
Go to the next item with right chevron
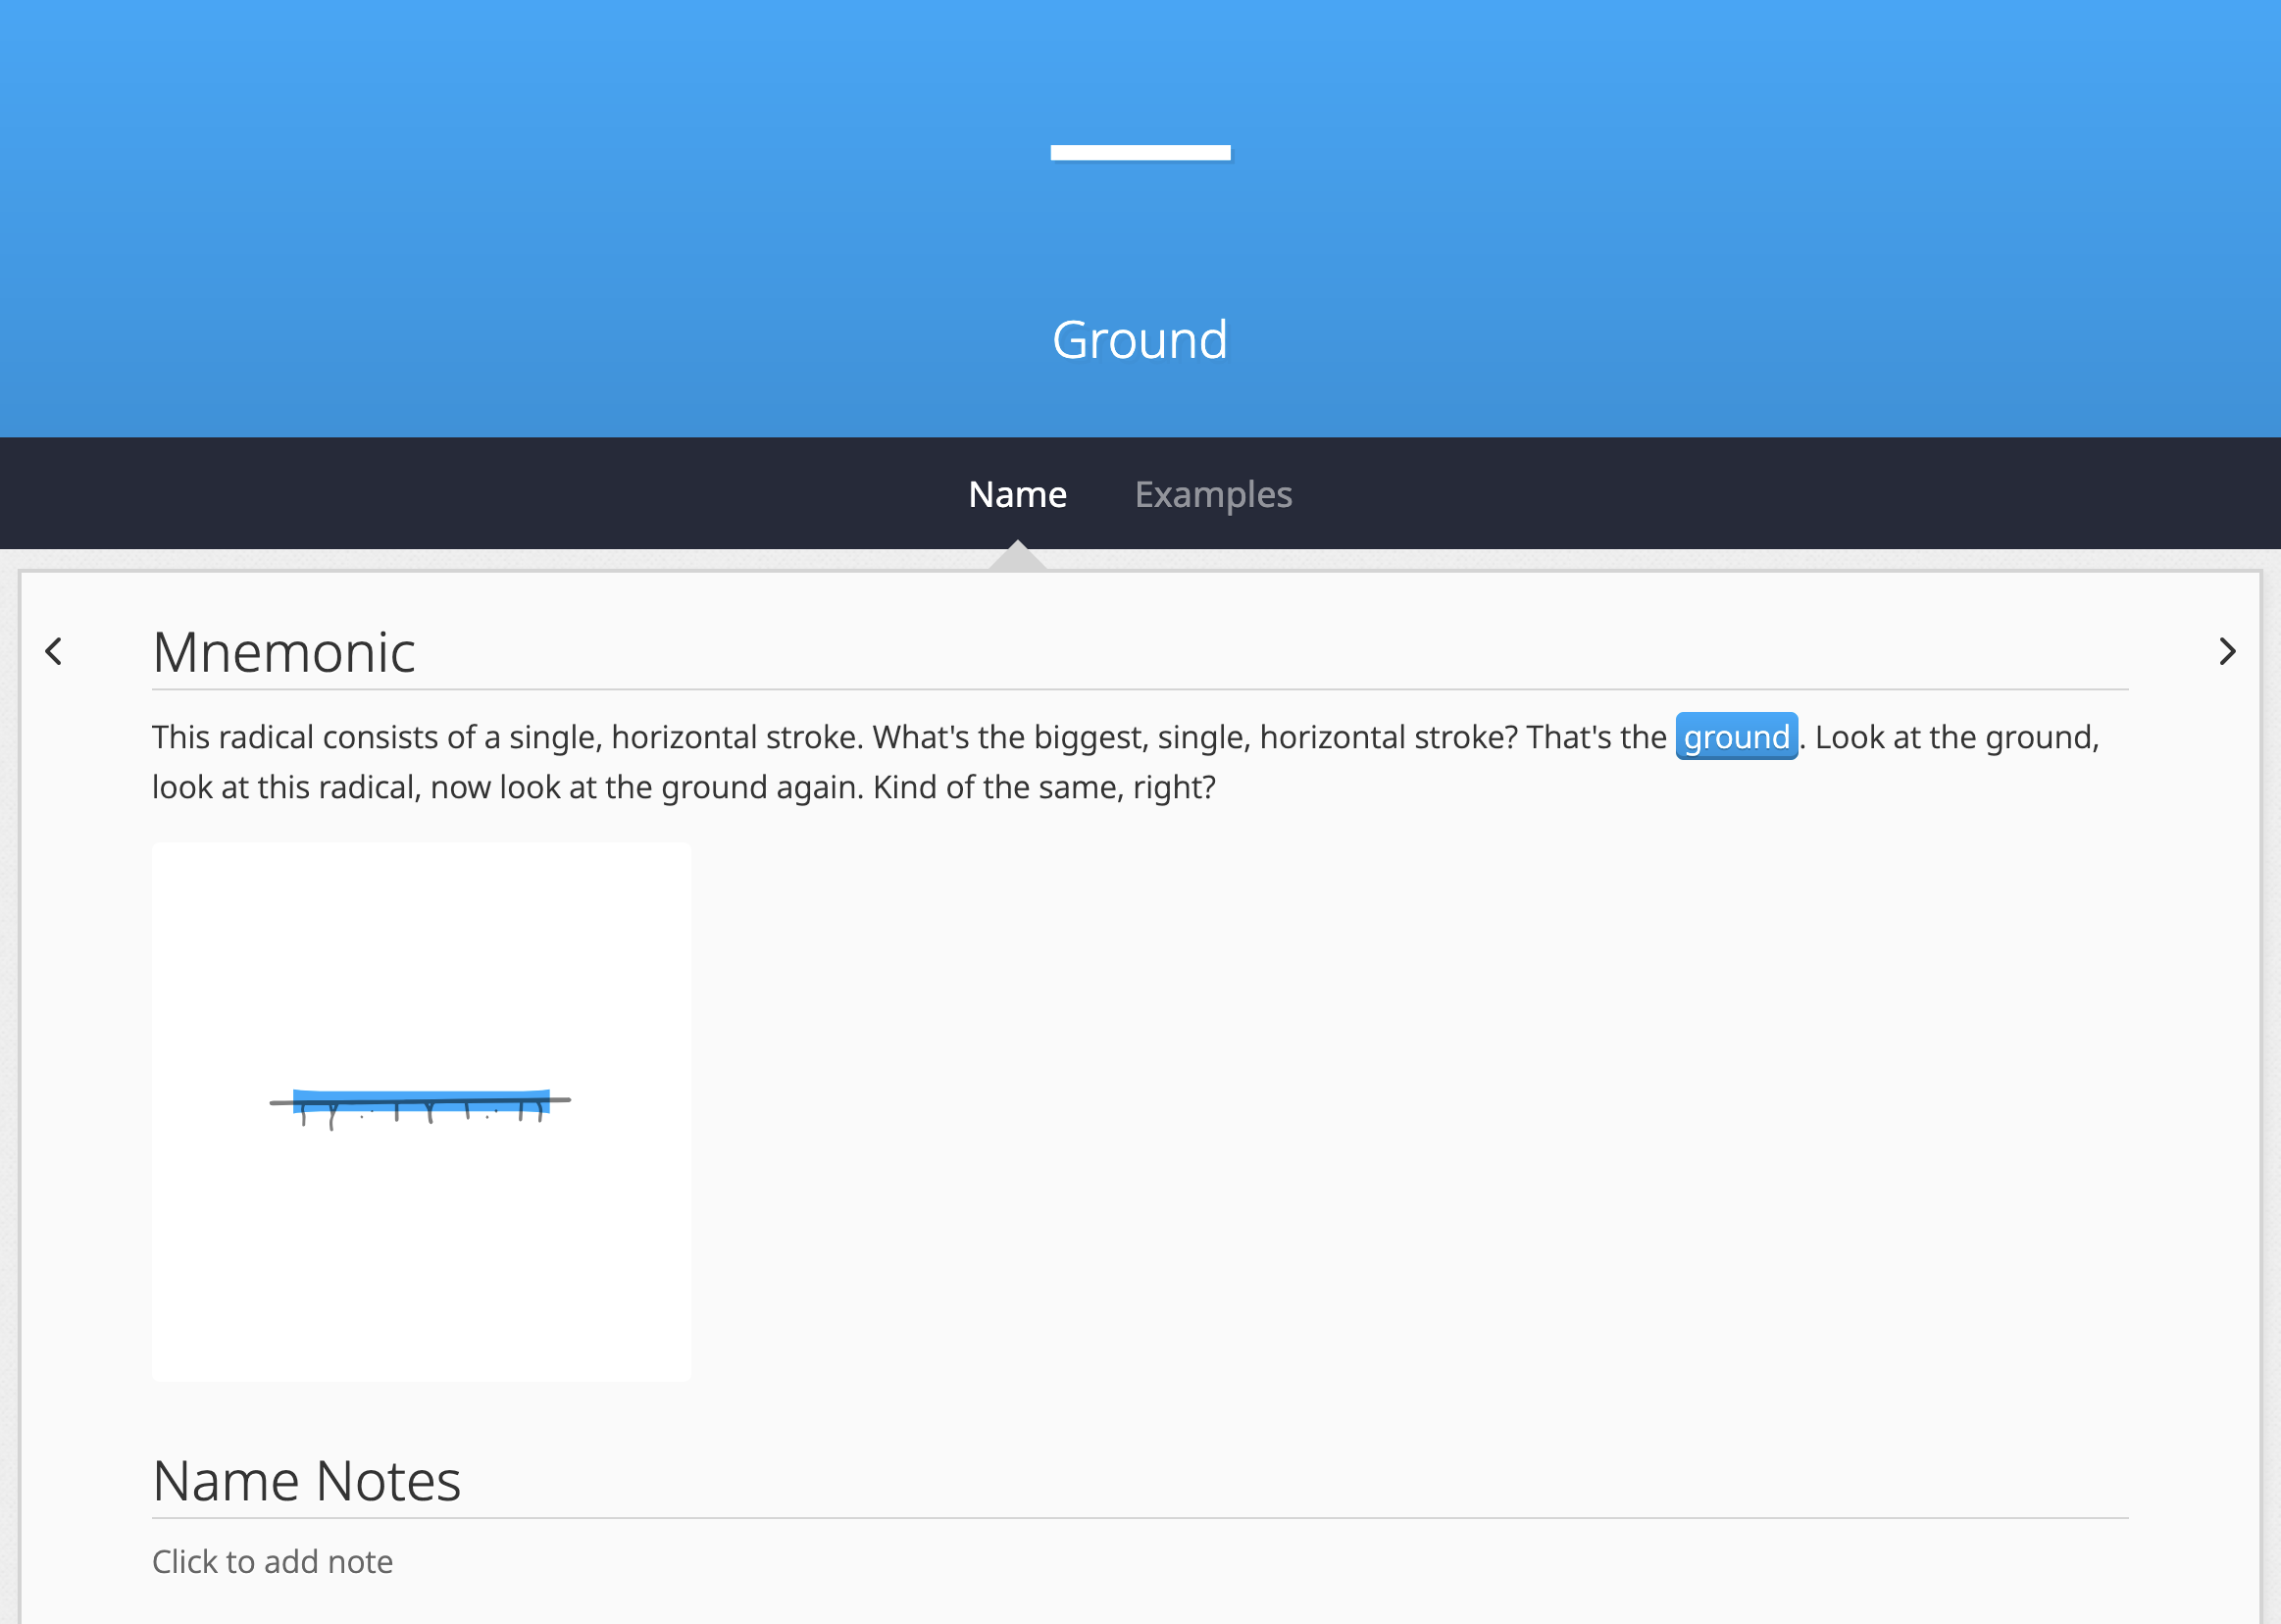point(2226,652)
